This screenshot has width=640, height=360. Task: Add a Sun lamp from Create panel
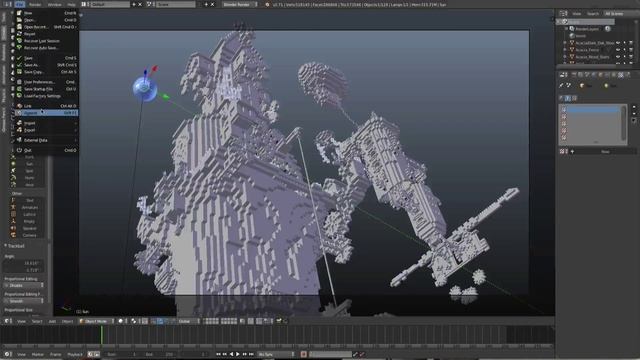pyautogui.click(x=29, y=164)
